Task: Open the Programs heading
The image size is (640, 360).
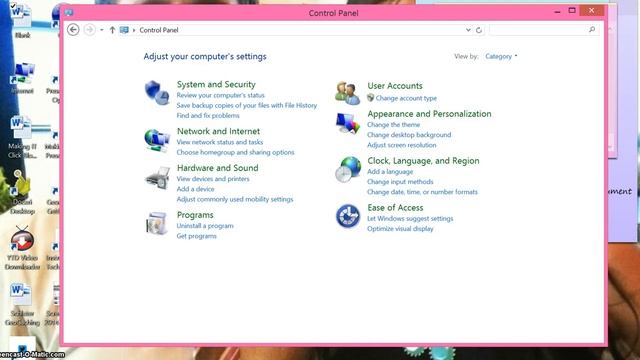Action: coord(195,215)
